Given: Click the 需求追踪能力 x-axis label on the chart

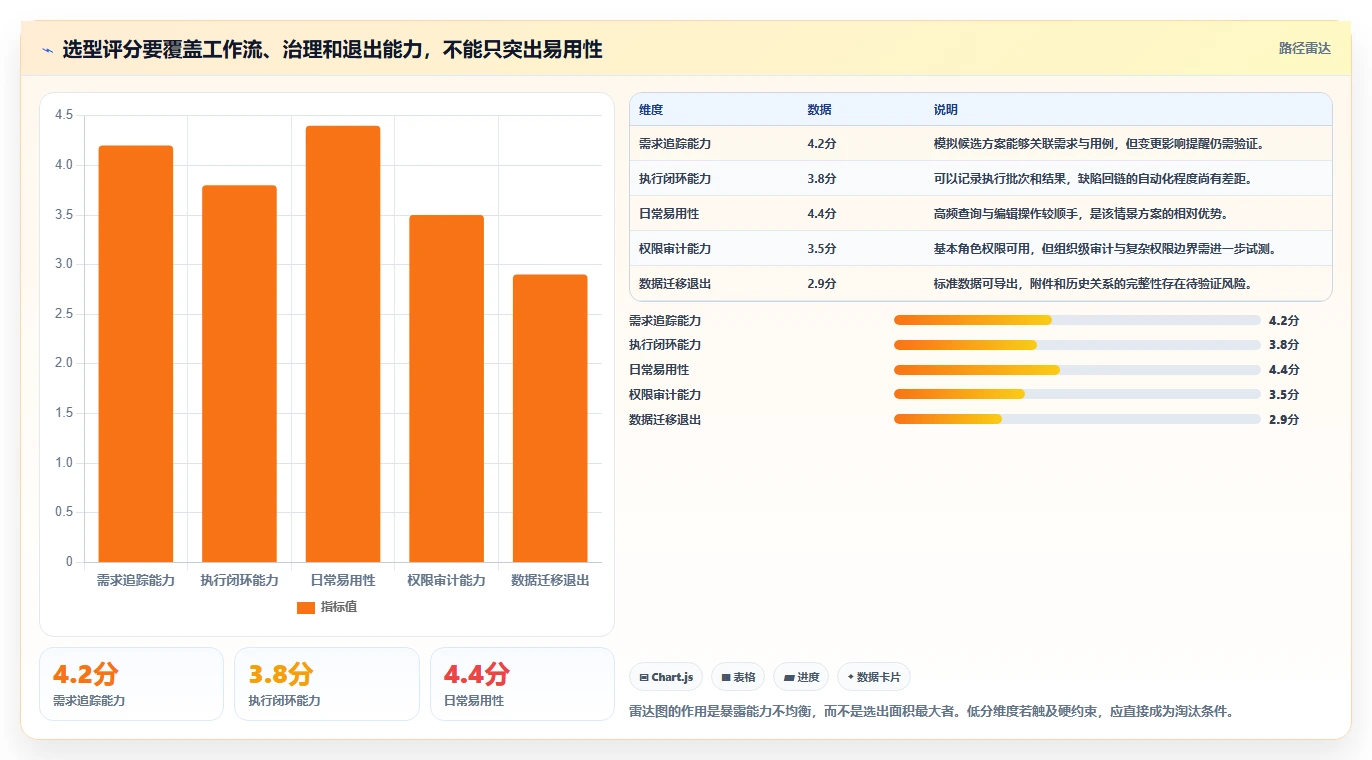Looking at the screenshot, I should pyautogui.click(x=136, y=580).
